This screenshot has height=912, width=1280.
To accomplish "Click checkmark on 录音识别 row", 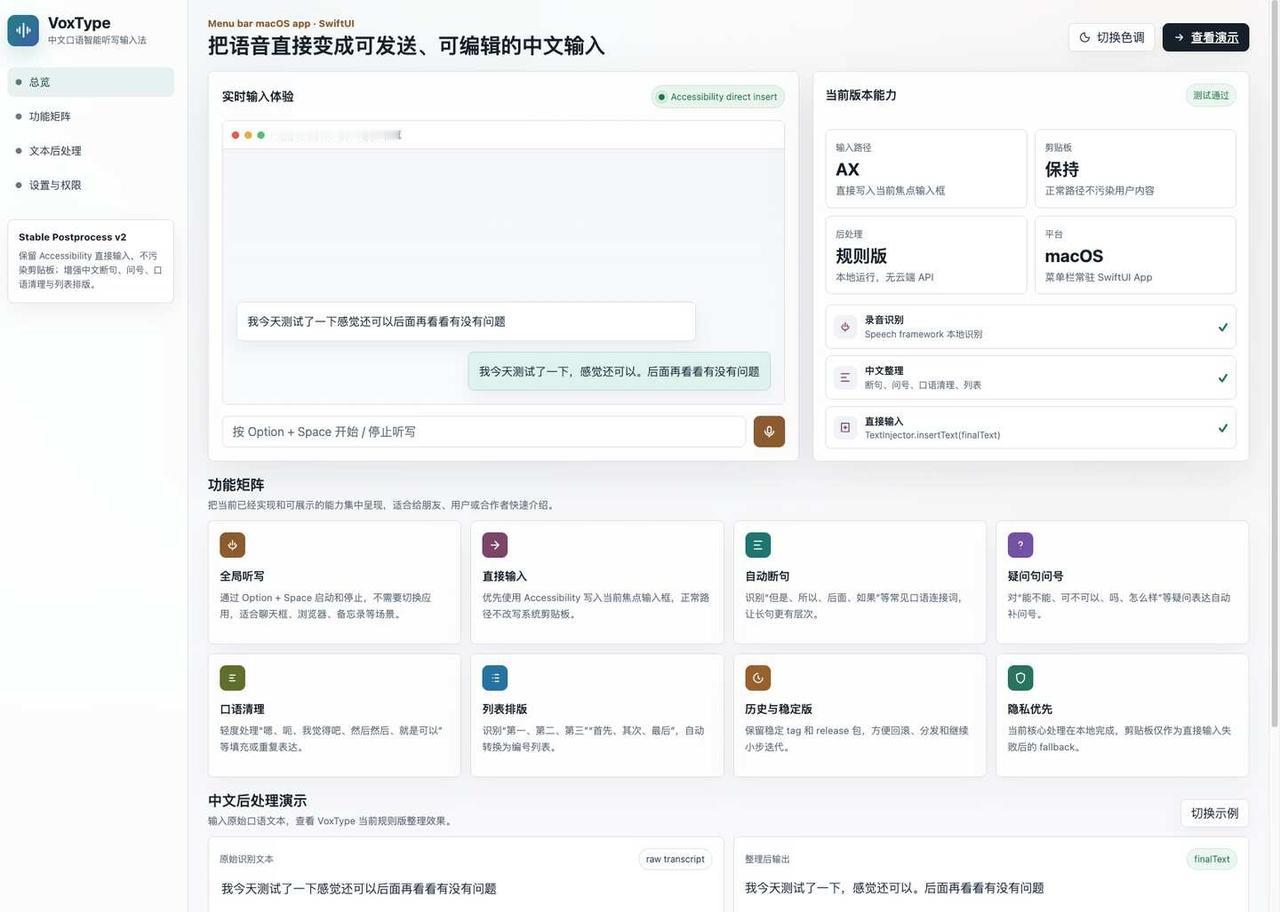I will 1222,327.
